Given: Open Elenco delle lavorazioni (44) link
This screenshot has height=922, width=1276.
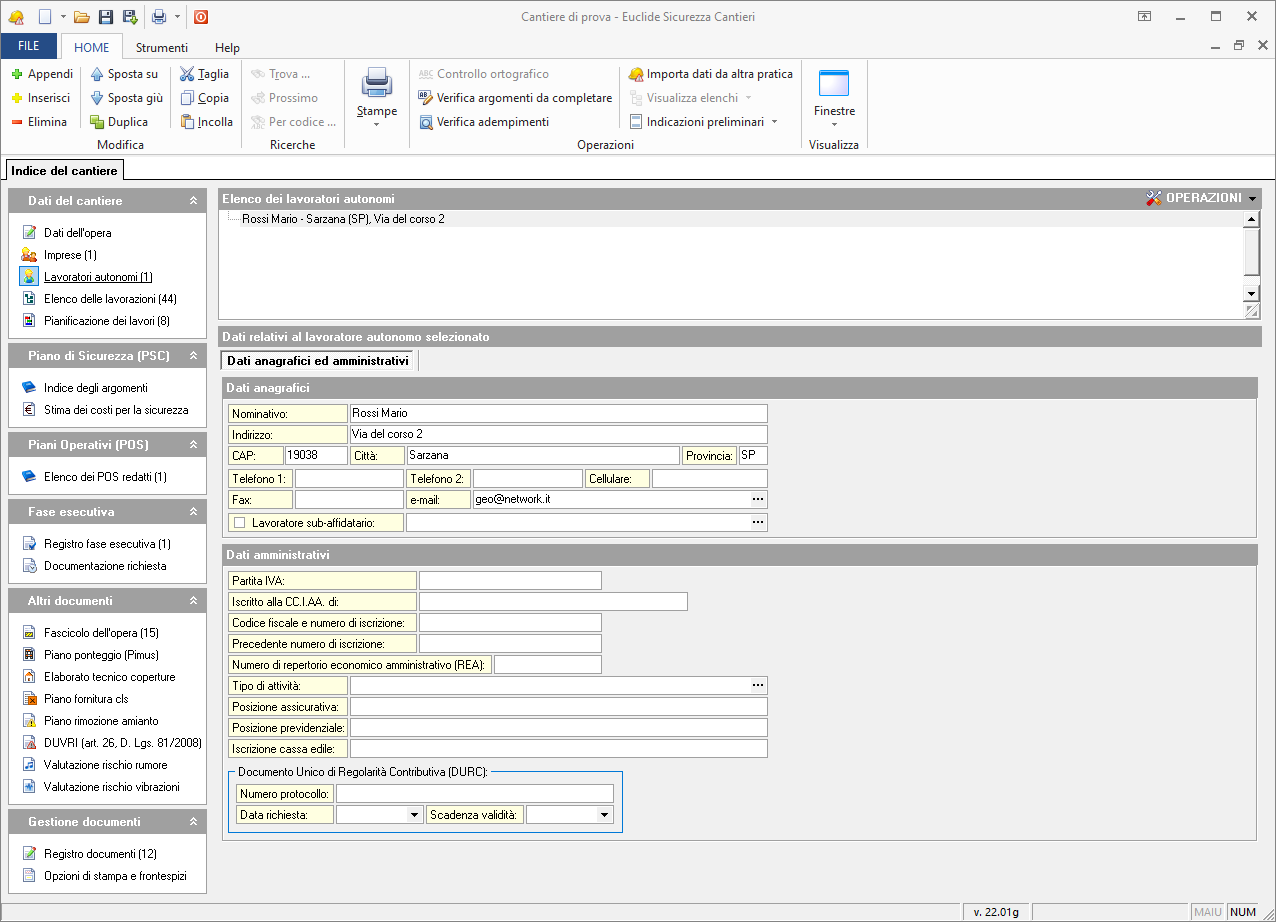Looking at the screenshot, I should 110,299.
